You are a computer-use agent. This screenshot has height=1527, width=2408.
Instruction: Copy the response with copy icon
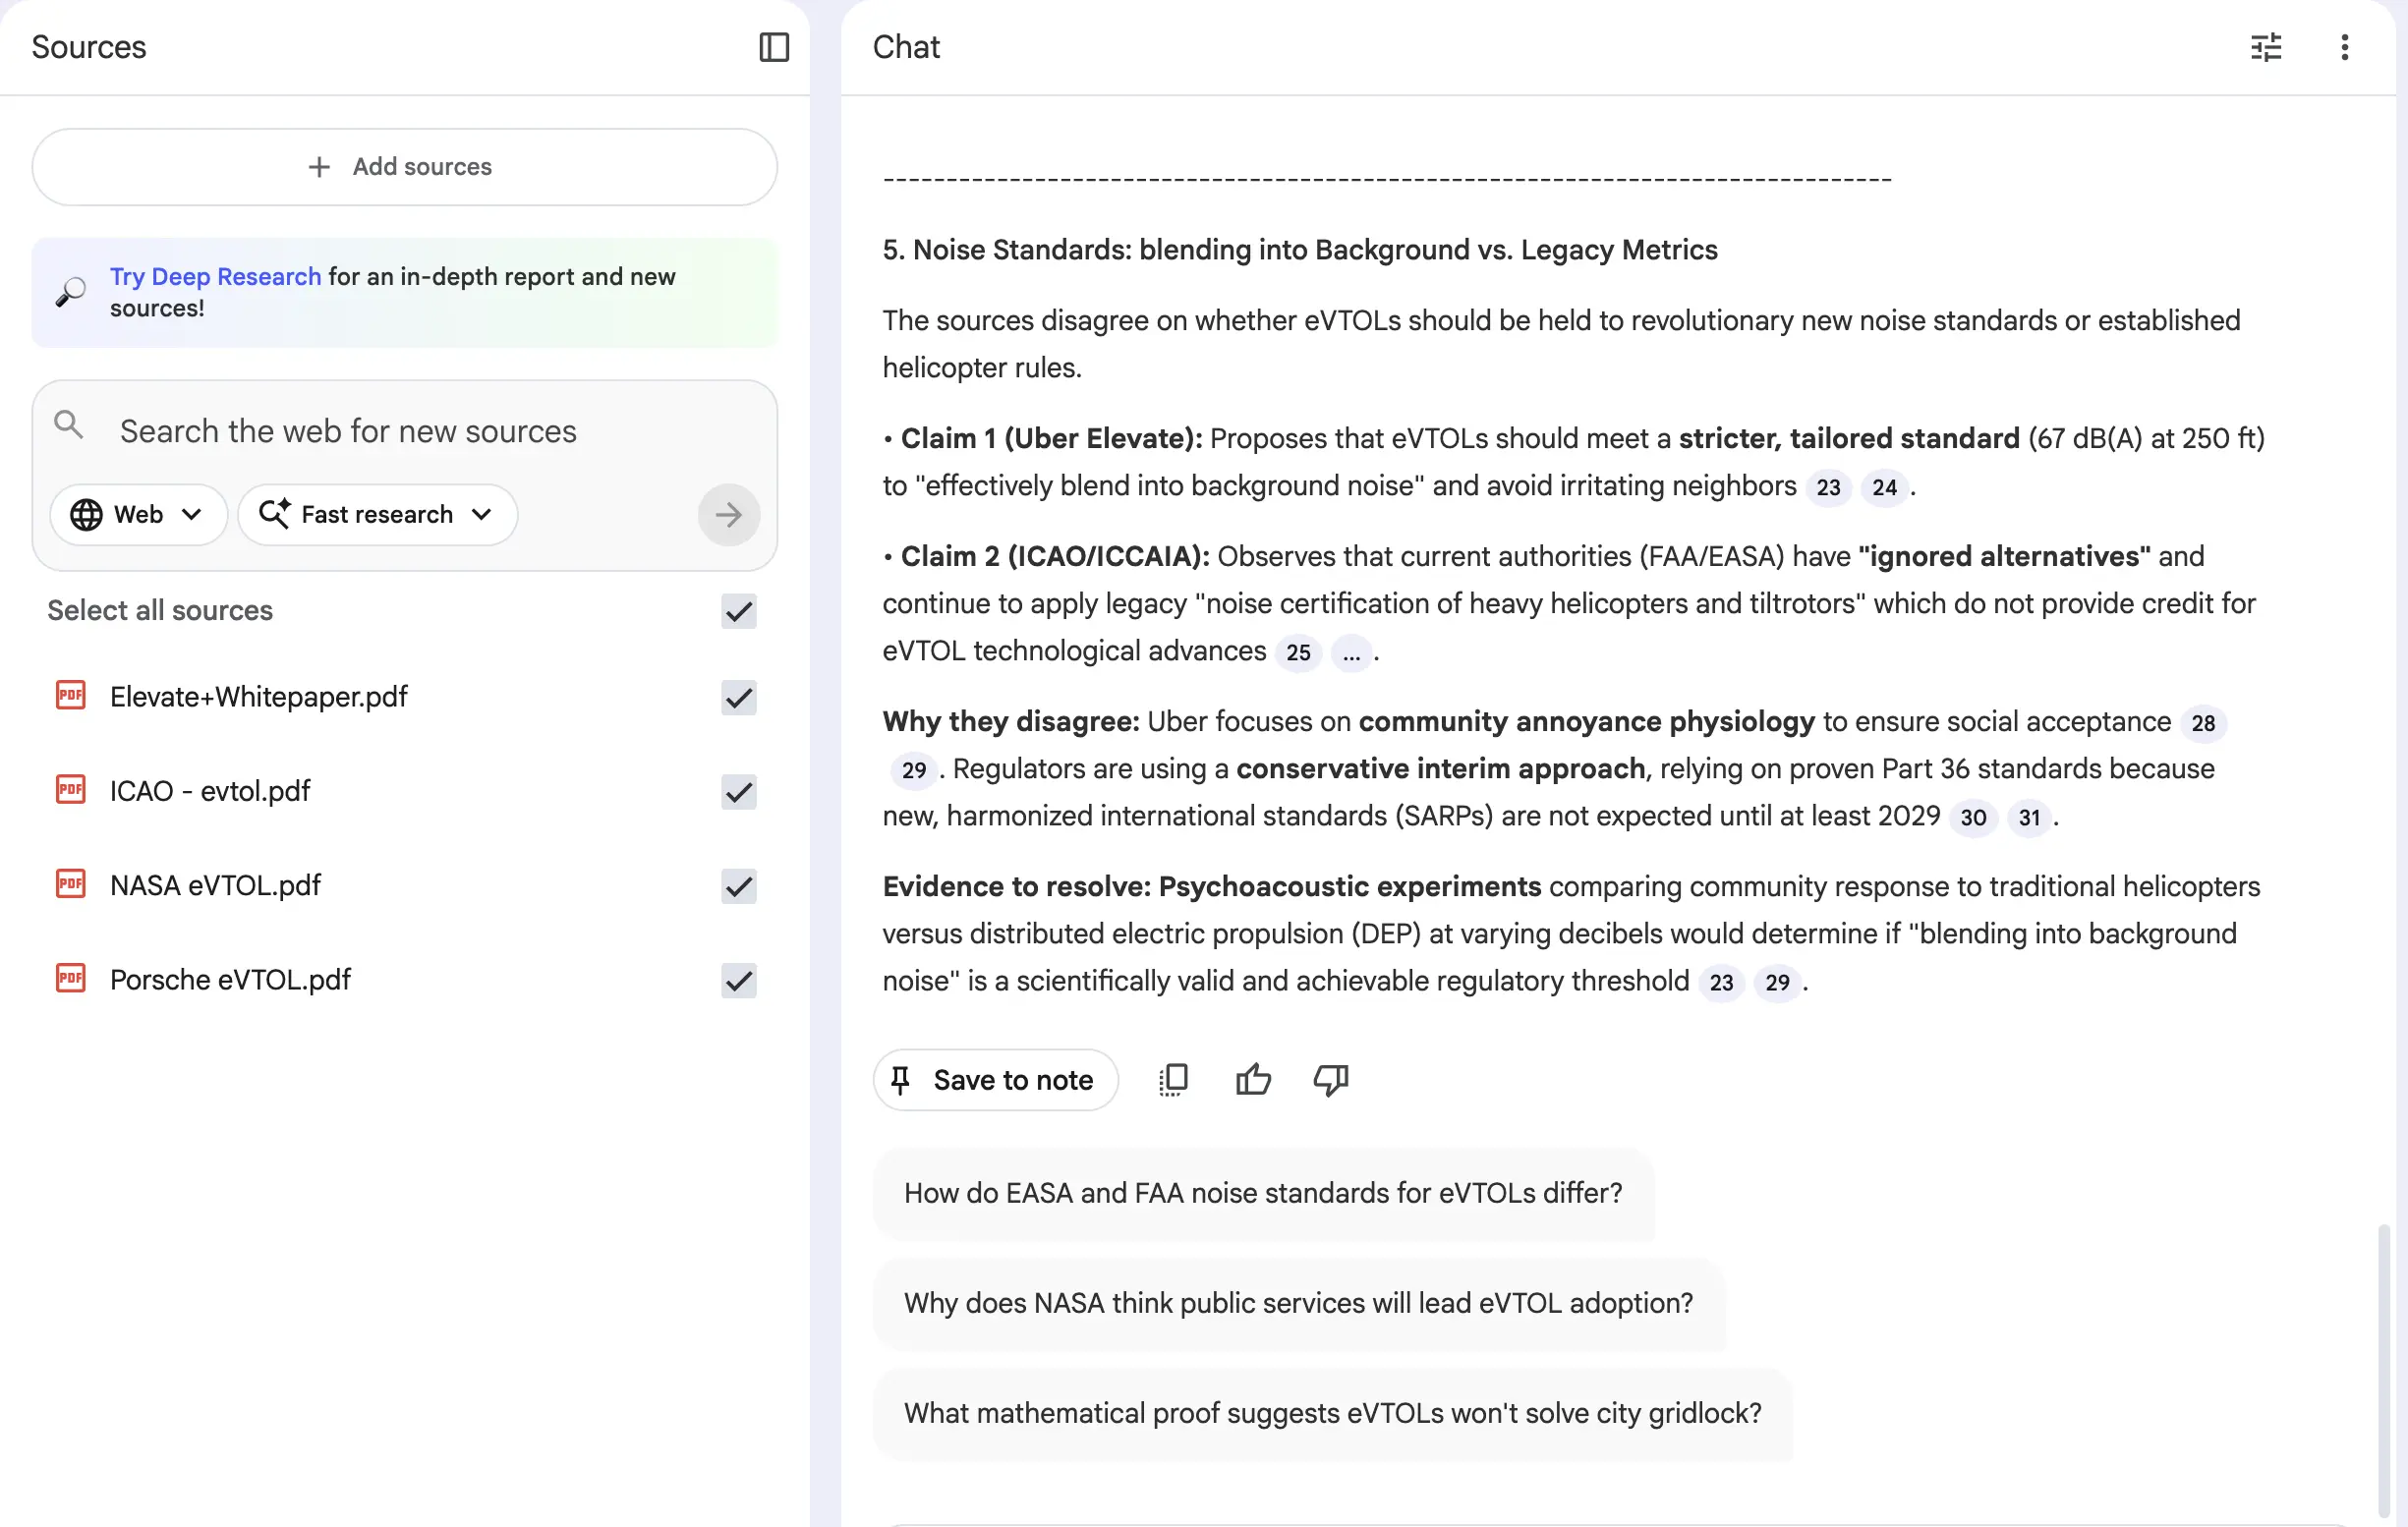(x=1173, y=1080)
